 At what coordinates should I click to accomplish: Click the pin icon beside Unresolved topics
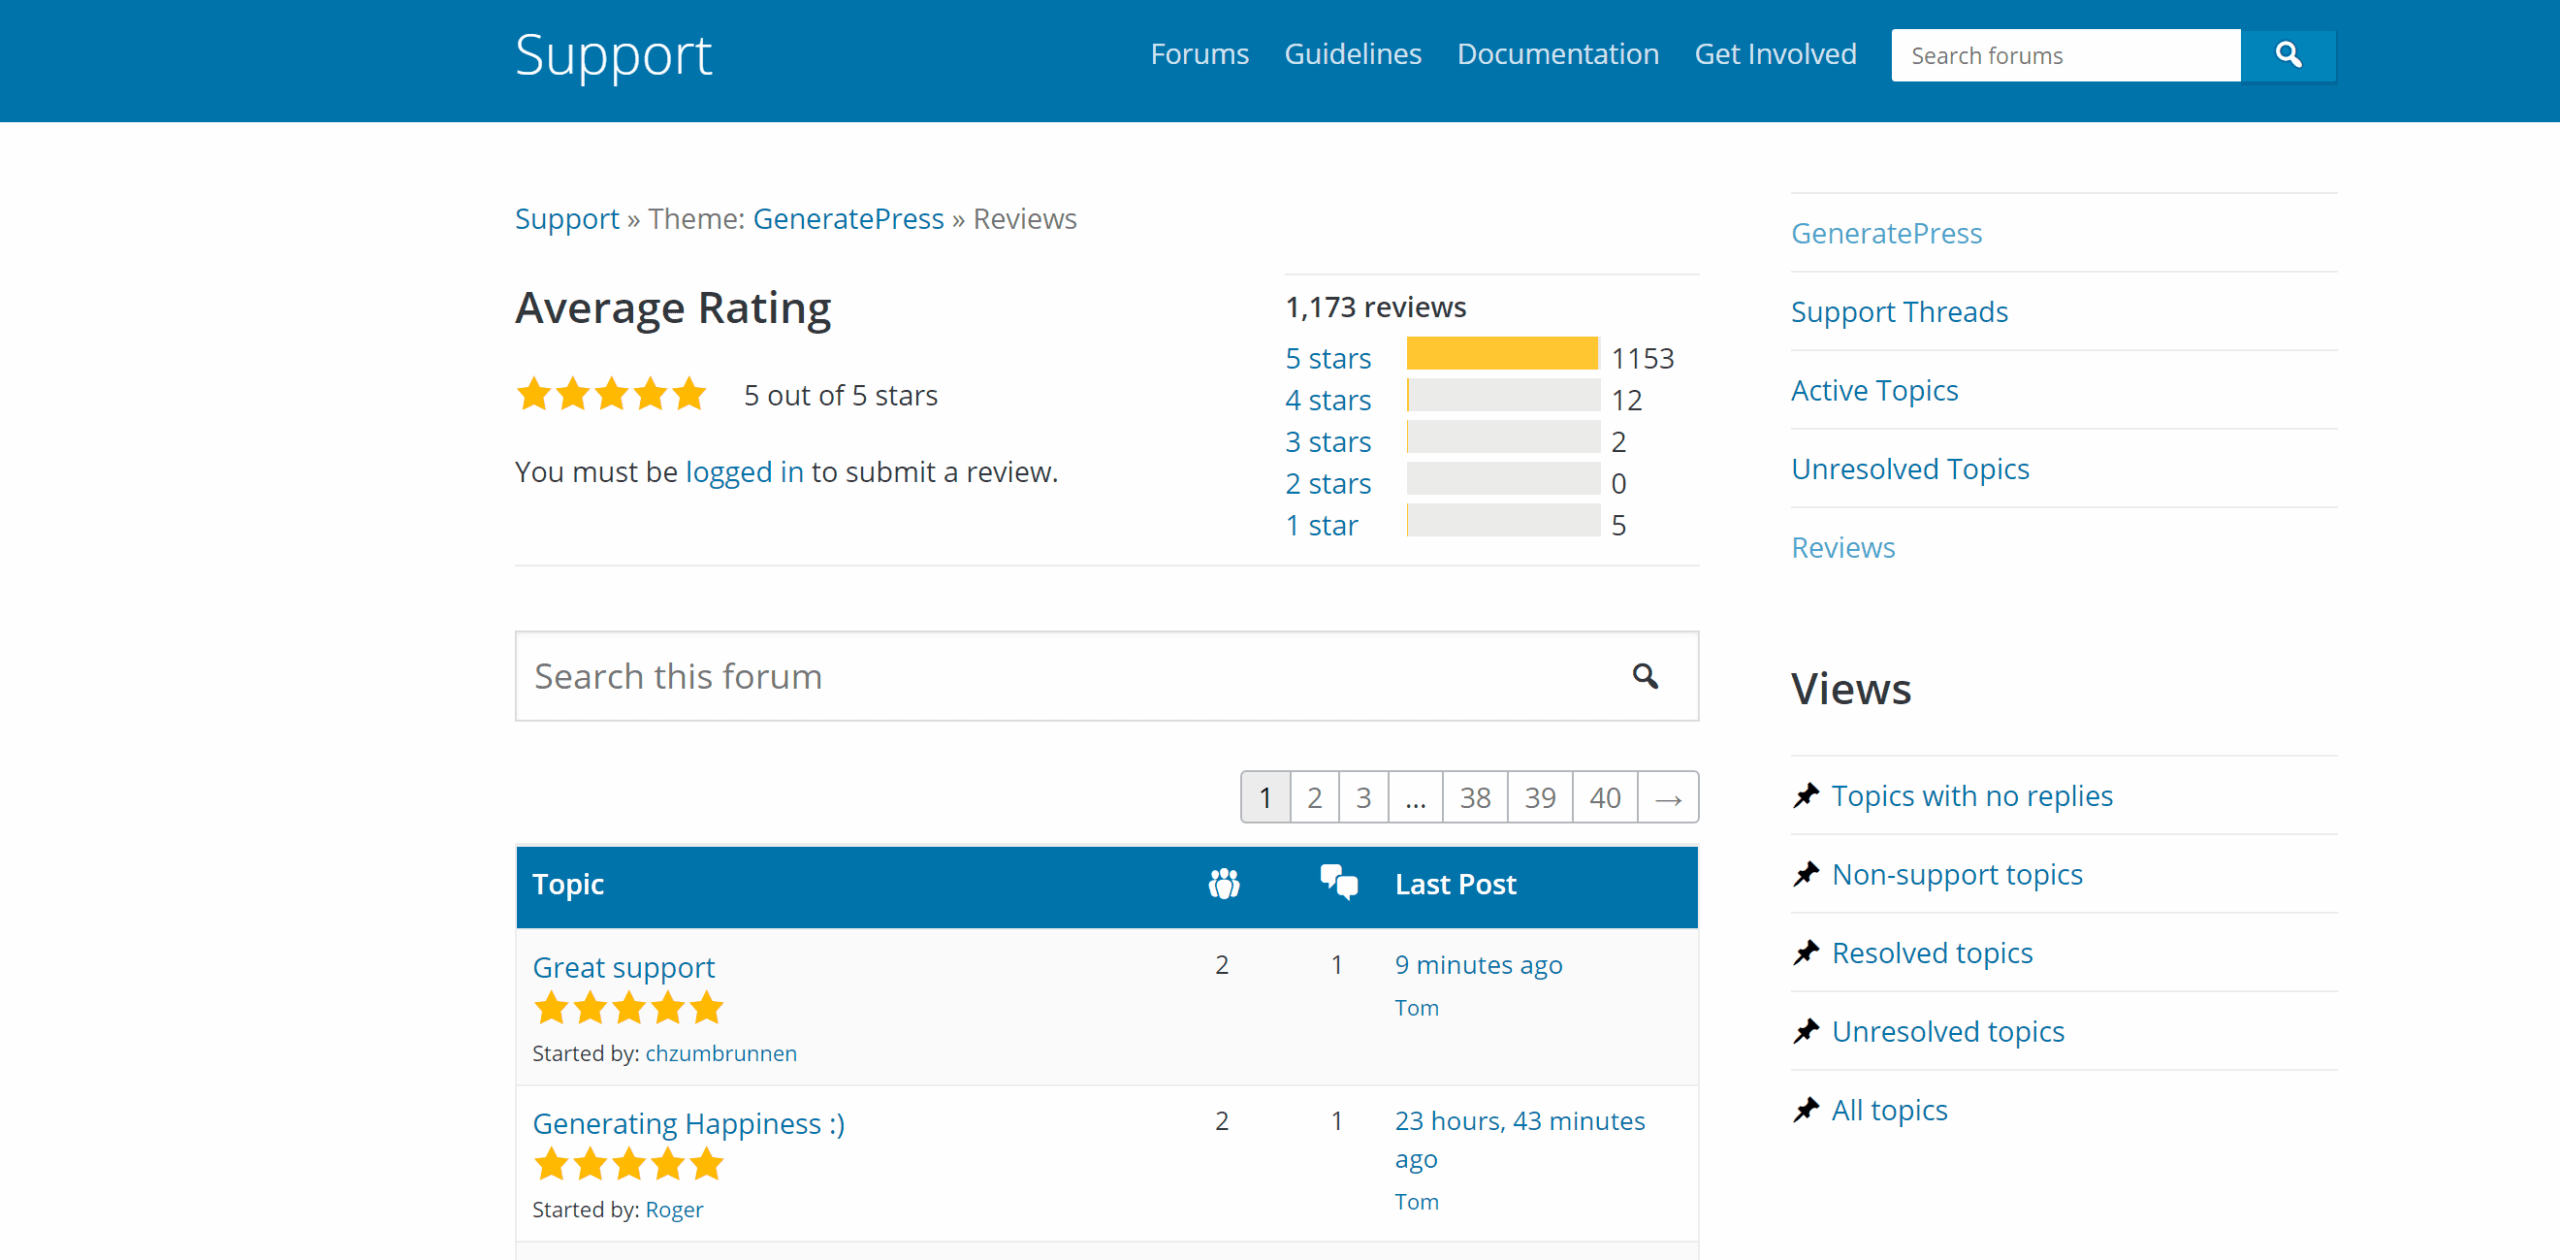click(1806, 1031)
